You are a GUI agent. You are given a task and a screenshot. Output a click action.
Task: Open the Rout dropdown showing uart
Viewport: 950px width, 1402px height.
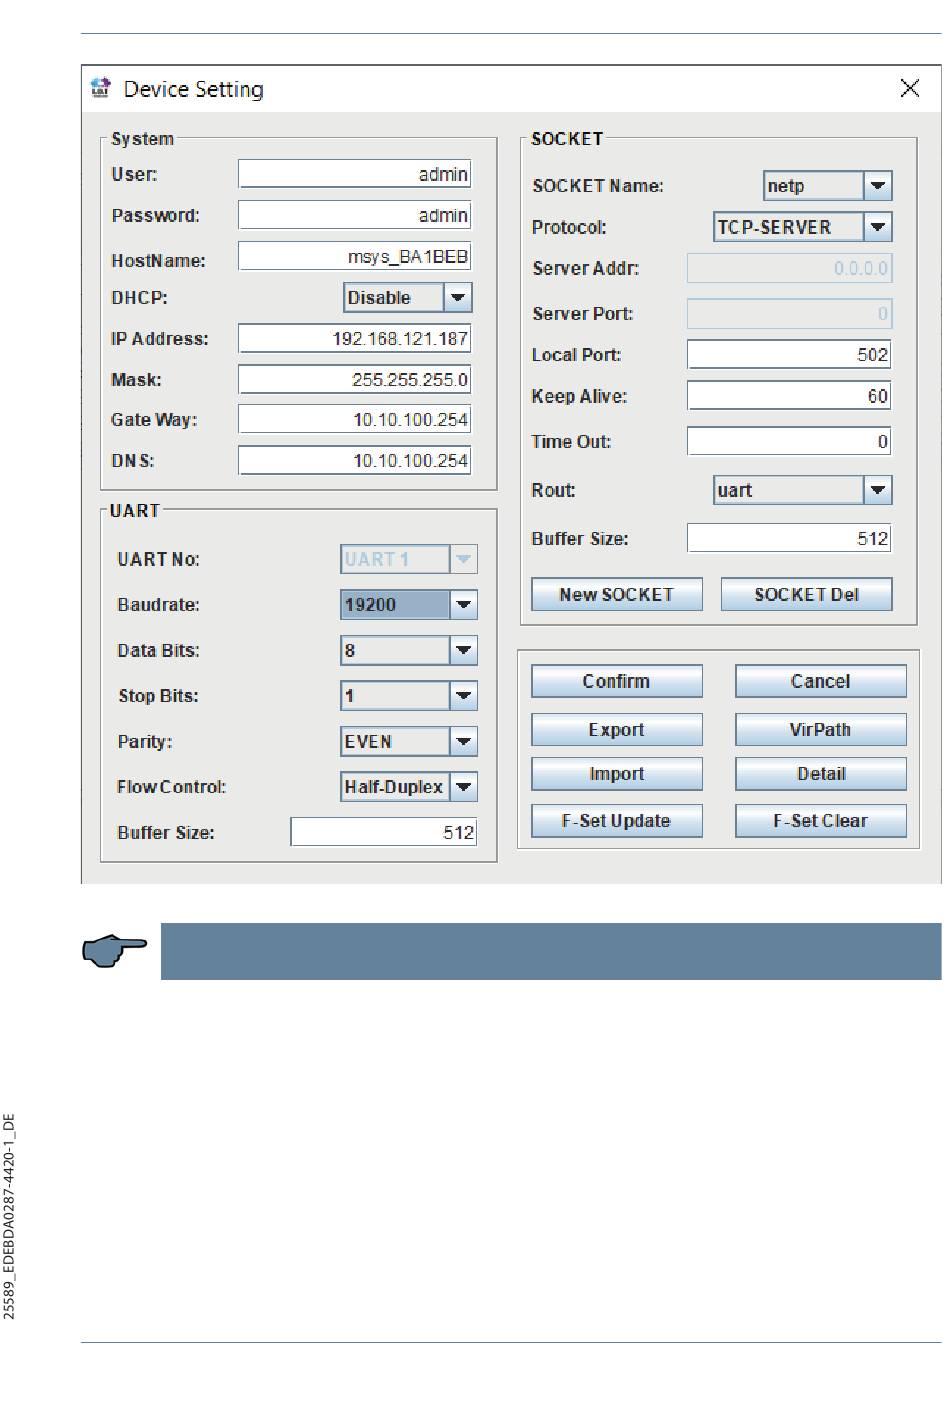tap(802, 490)
